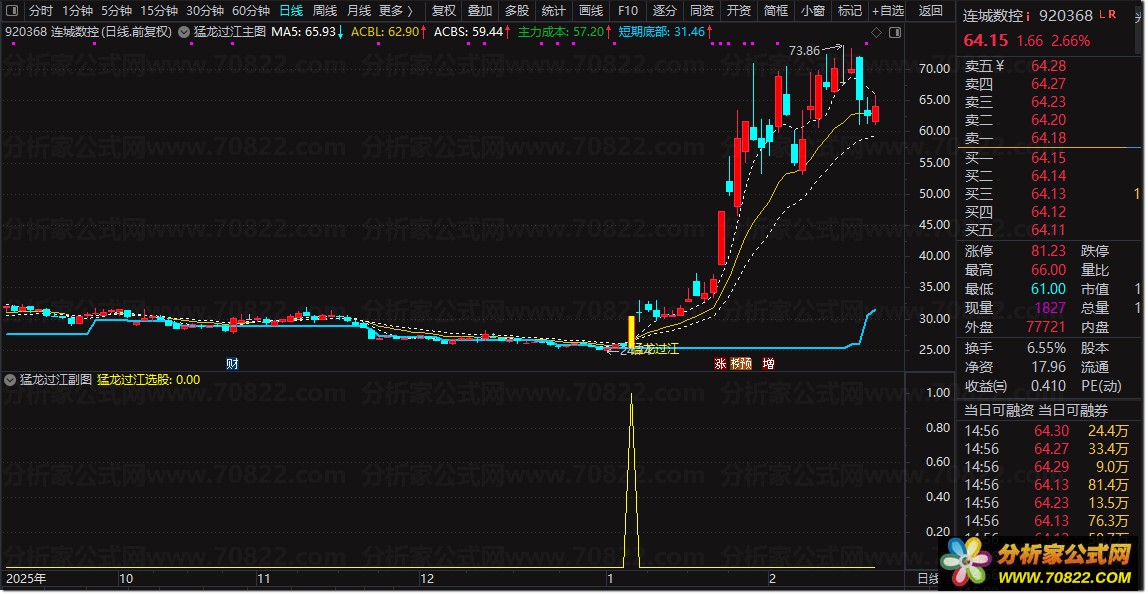Select the 30分钟 period
Screen dimensions: 1148x594
pyautogui.click(x=205, y=11)
